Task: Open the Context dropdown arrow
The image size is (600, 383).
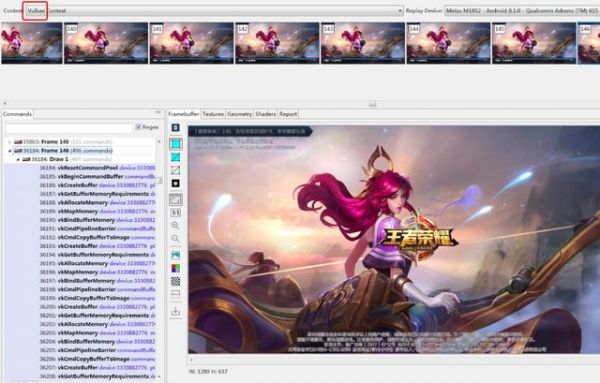Action: [x=400, y=11]
